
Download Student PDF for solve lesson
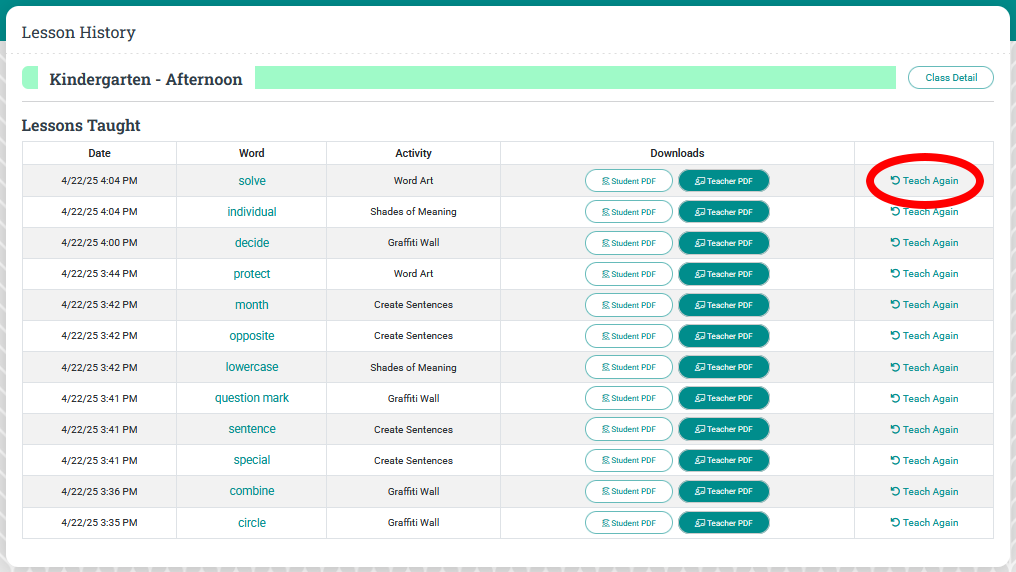[628, 181]
